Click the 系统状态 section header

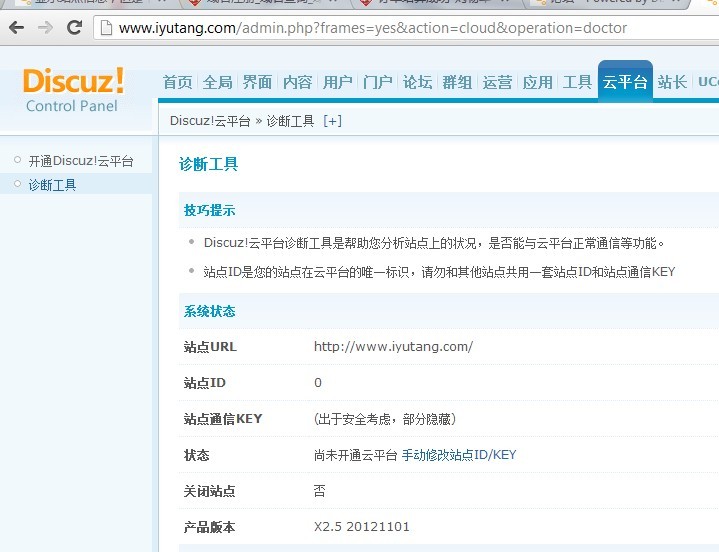click(x=210, y=312)
